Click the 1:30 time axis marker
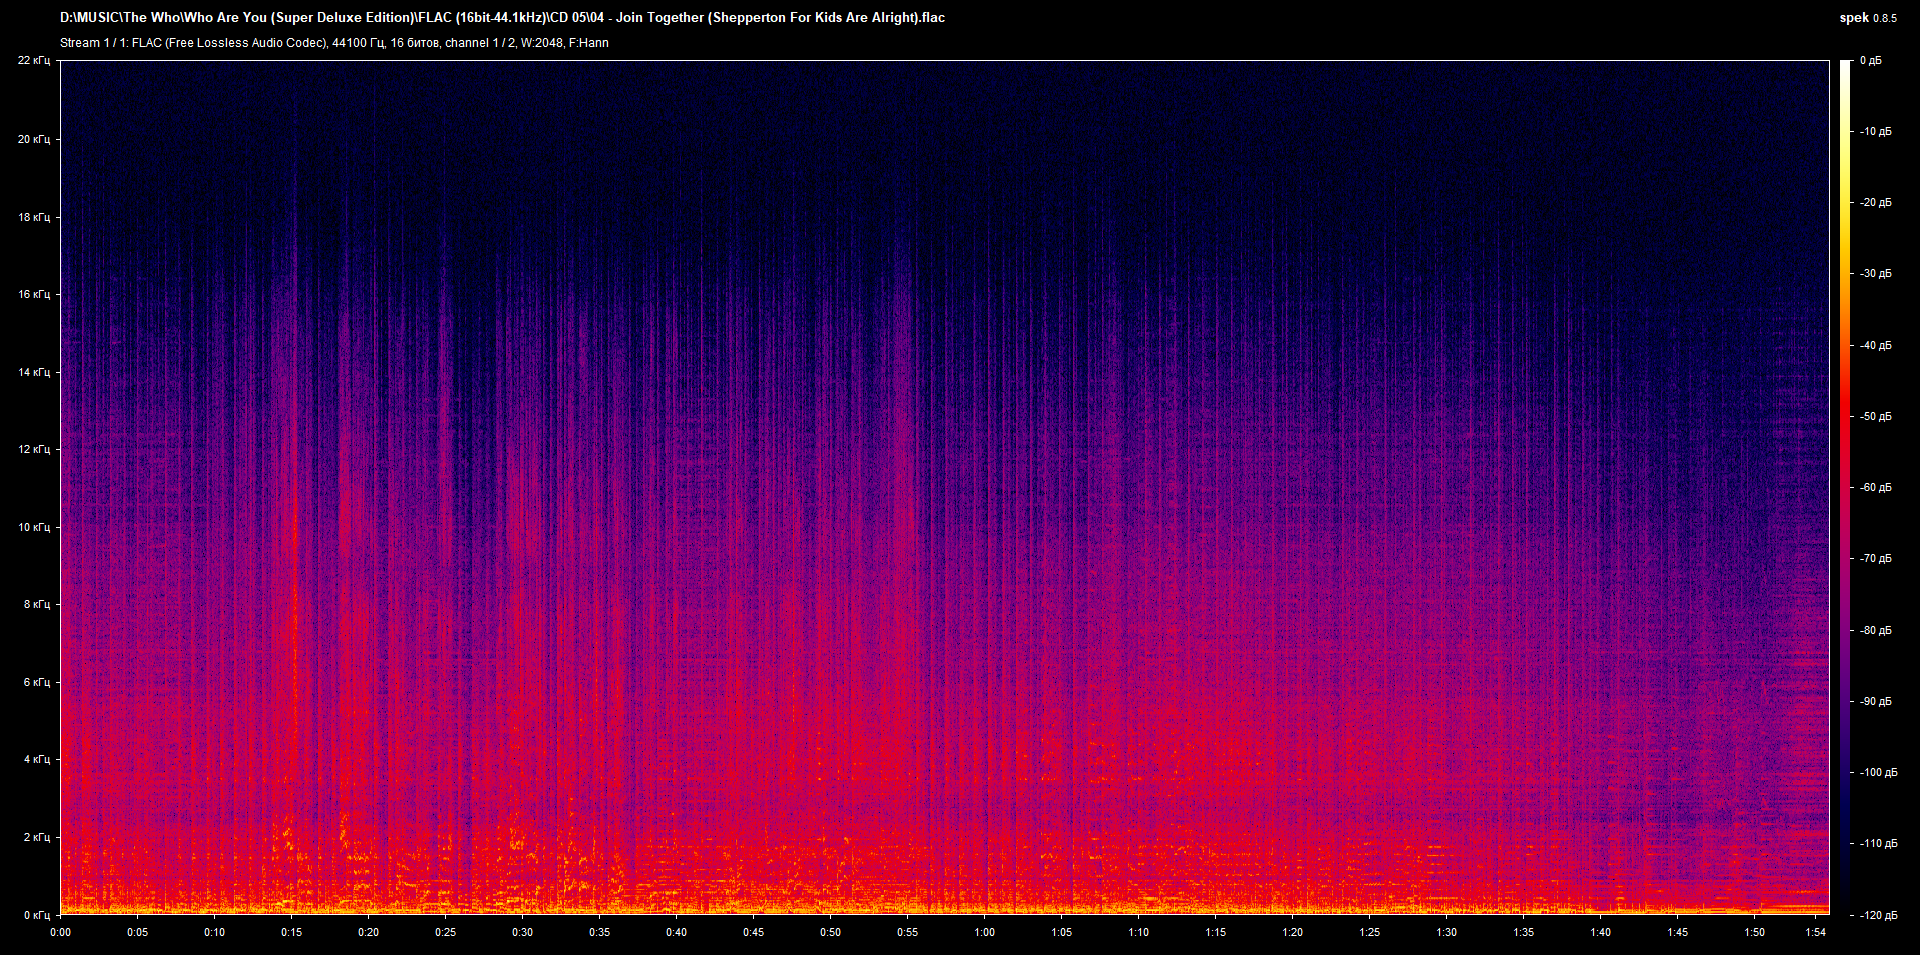 [1446, 932]
